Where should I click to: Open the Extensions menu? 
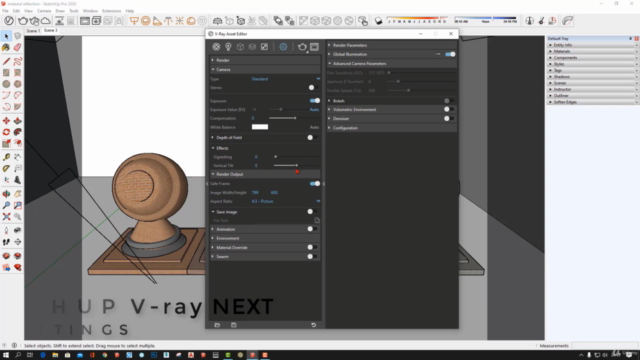(111, 11)
